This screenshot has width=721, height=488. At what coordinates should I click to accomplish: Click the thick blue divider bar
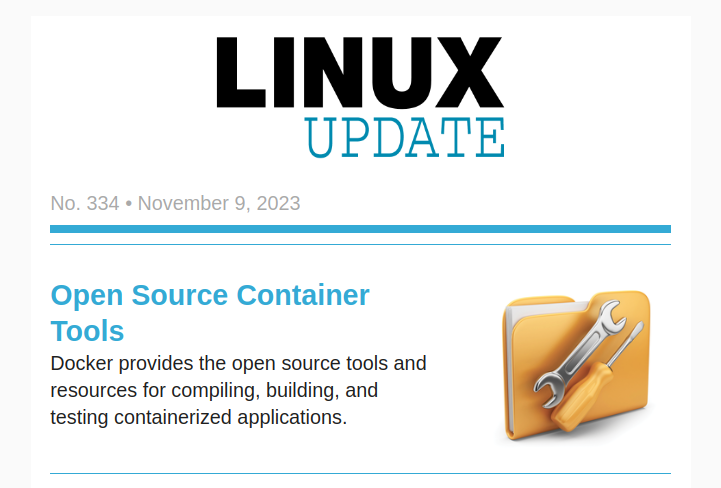click(360, 229)
